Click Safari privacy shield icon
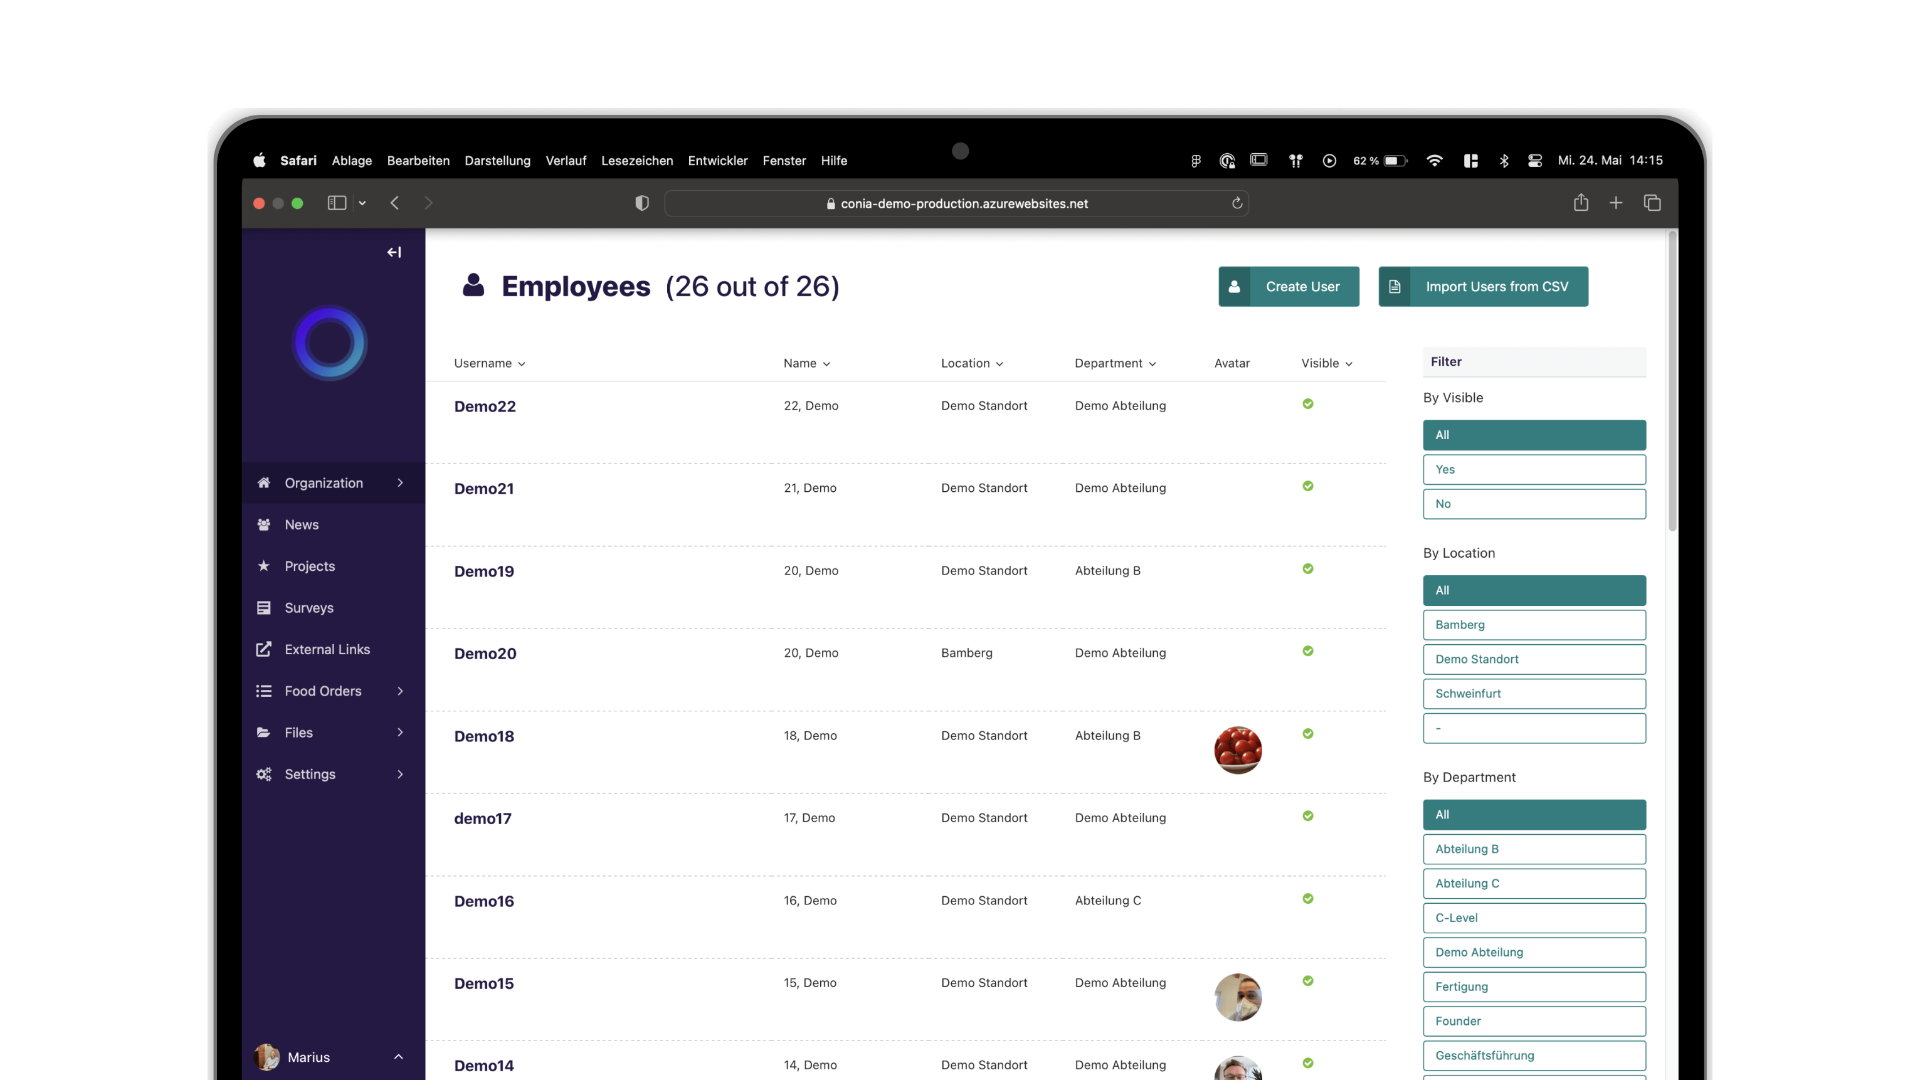The image size is (1920, 1080). click(642, 203)
